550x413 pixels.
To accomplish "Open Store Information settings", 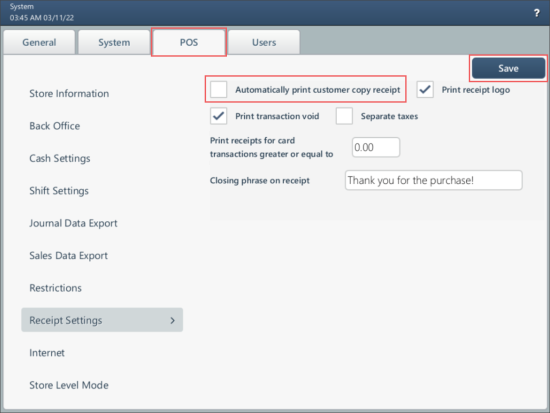I will (69, 94).
